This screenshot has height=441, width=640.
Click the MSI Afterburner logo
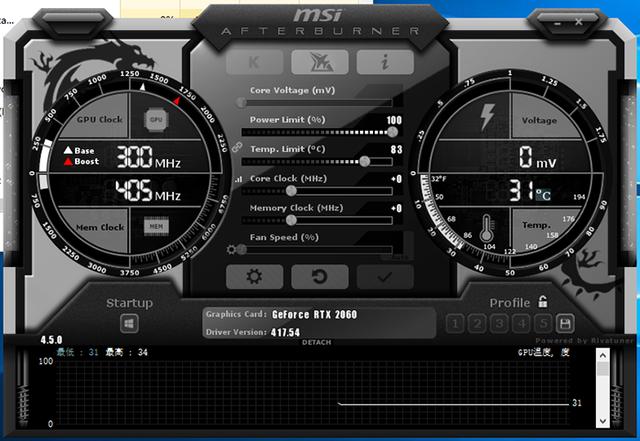click(320, 22)
